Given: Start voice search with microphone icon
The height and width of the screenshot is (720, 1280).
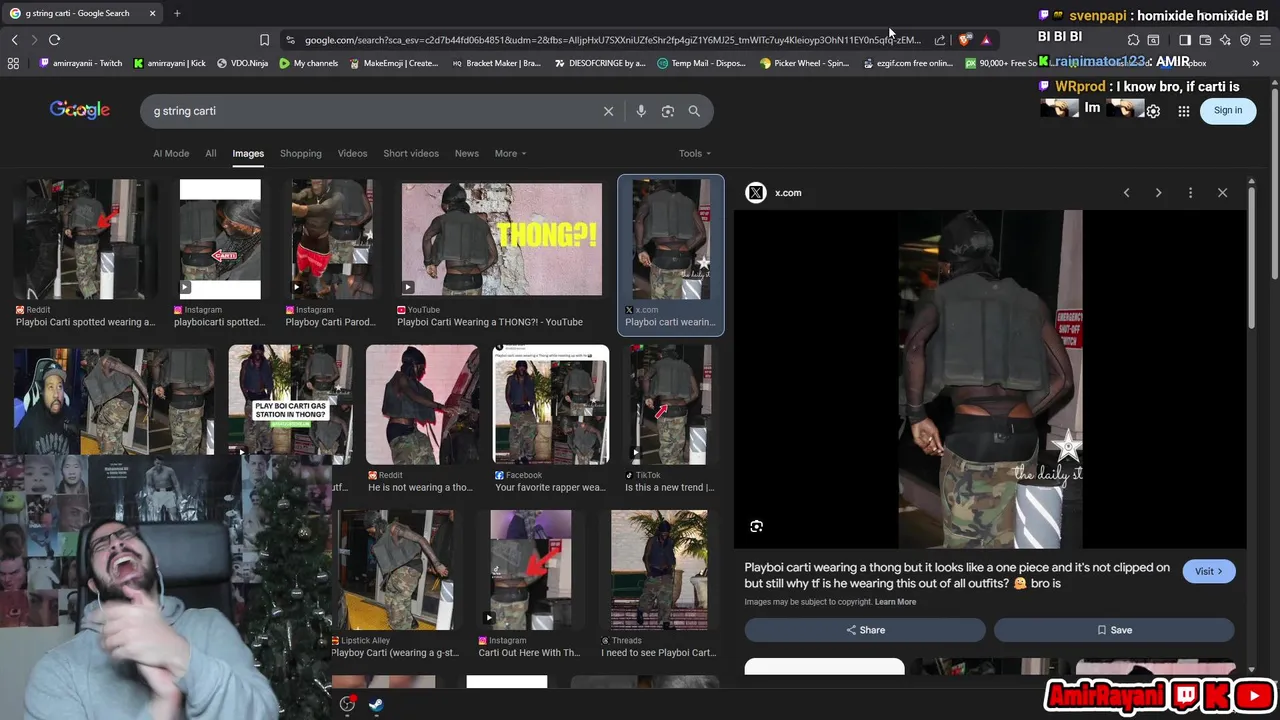Looking at the screenshot, I should [641, 111].
